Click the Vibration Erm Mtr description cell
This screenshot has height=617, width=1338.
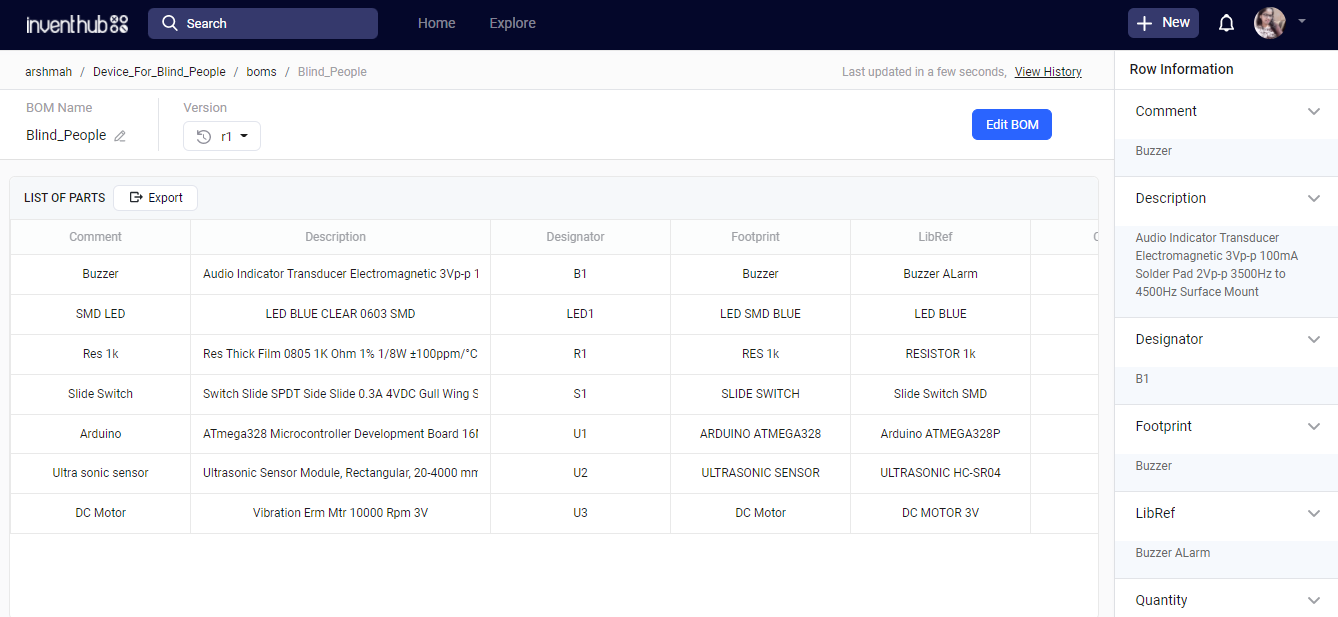tap(340, 513)
